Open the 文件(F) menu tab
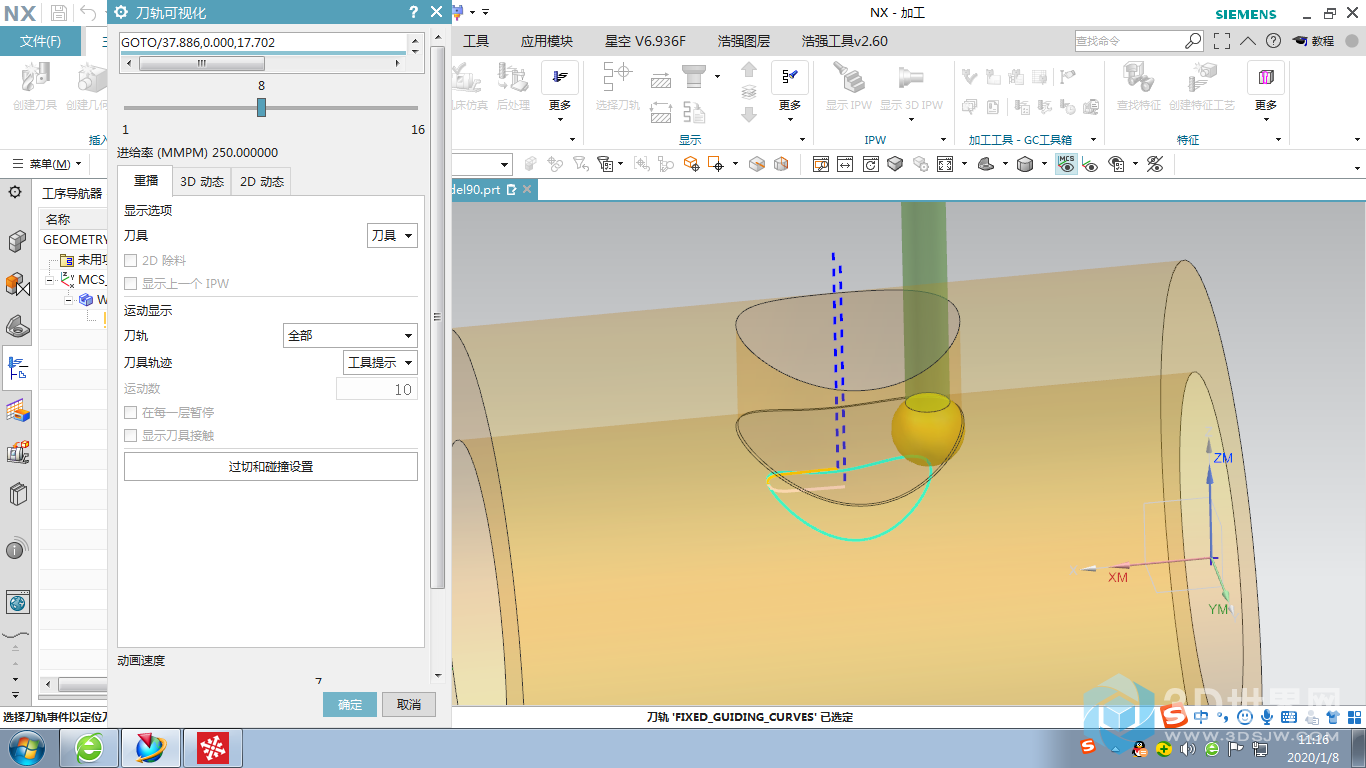The image size is (1366, 768). [41, 41]
